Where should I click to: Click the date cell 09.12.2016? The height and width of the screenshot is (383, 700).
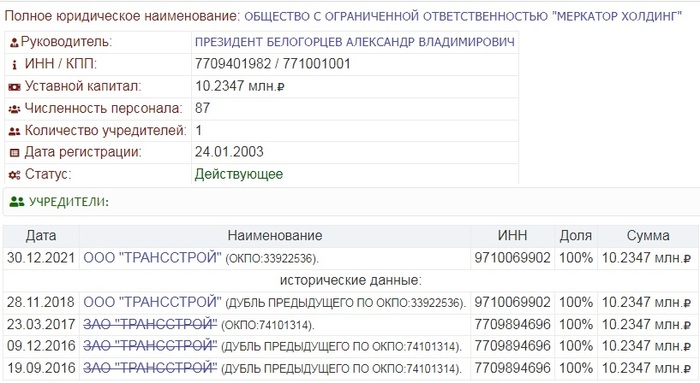pyautogui.click(x=41, y=346)
